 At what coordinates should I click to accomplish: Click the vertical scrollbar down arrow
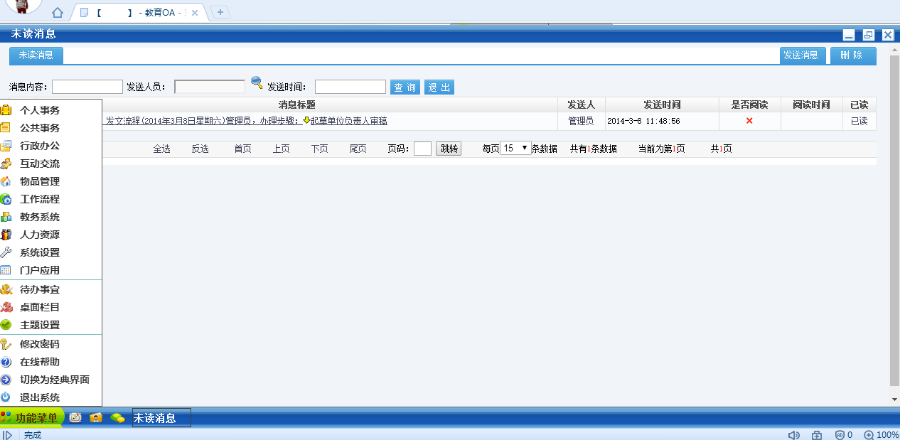click(895, 399)
